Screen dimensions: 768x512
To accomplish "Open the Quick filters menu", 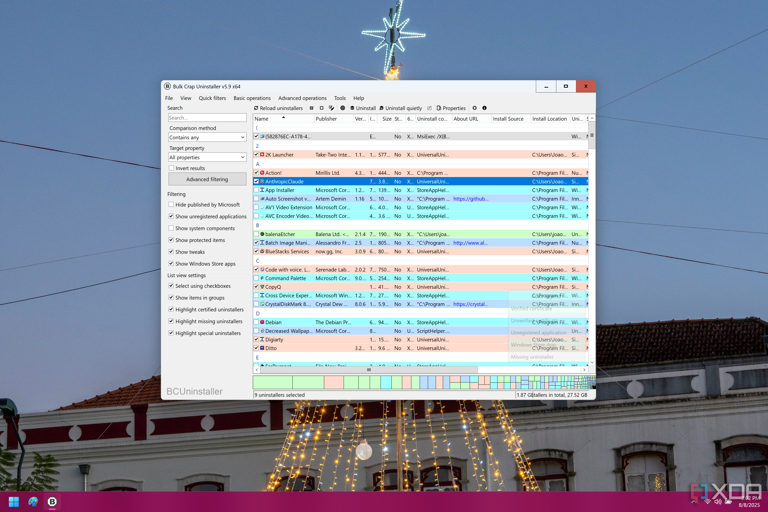I will (212, 98).
